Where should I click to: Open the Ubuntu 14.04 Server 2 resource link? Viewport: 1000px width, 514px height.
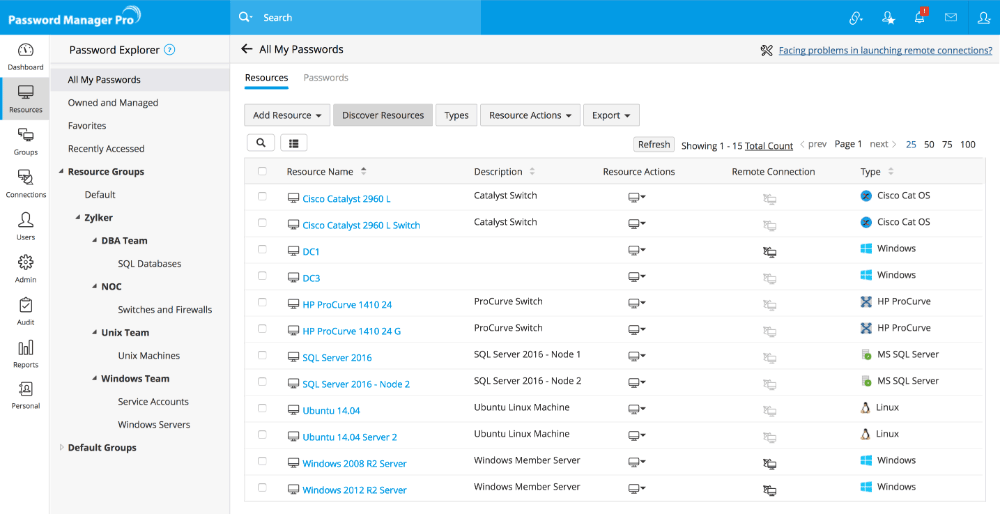(x=349, y=437)
